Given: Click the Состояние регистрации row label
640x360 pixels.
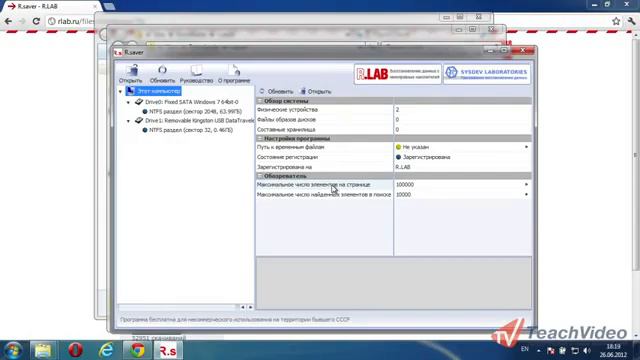Looking at the screenshot, I should point(287,157).
